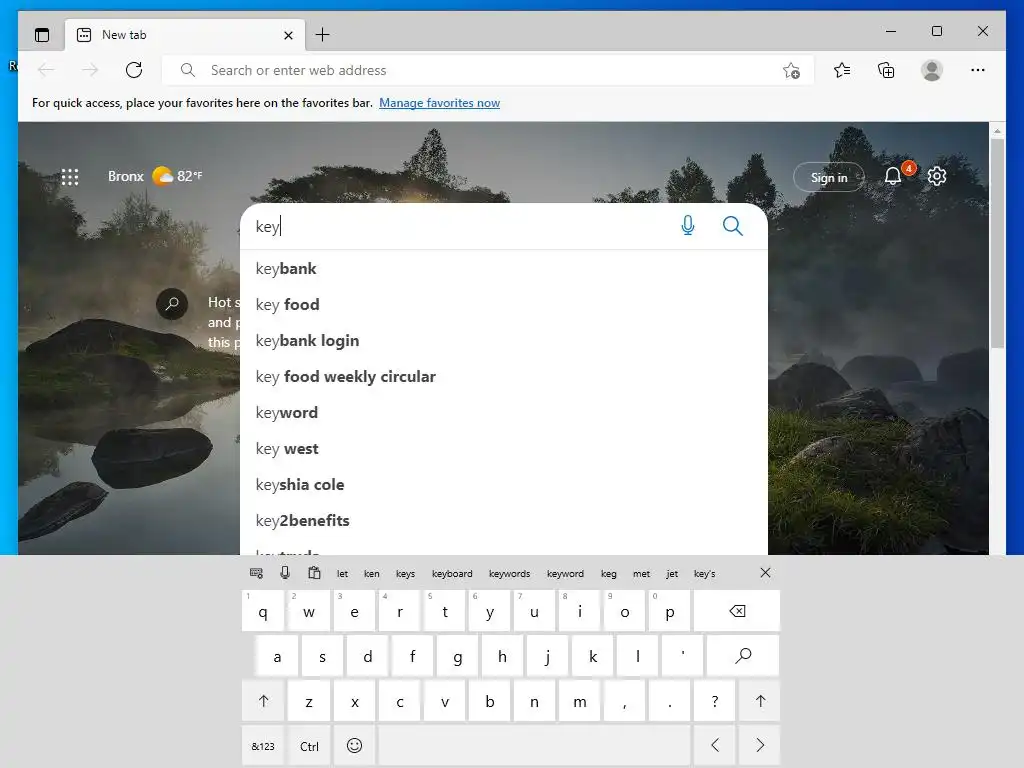Click the Refresh page icon
The width and height of the screenshot is (1024, 768).
(134, 70)
